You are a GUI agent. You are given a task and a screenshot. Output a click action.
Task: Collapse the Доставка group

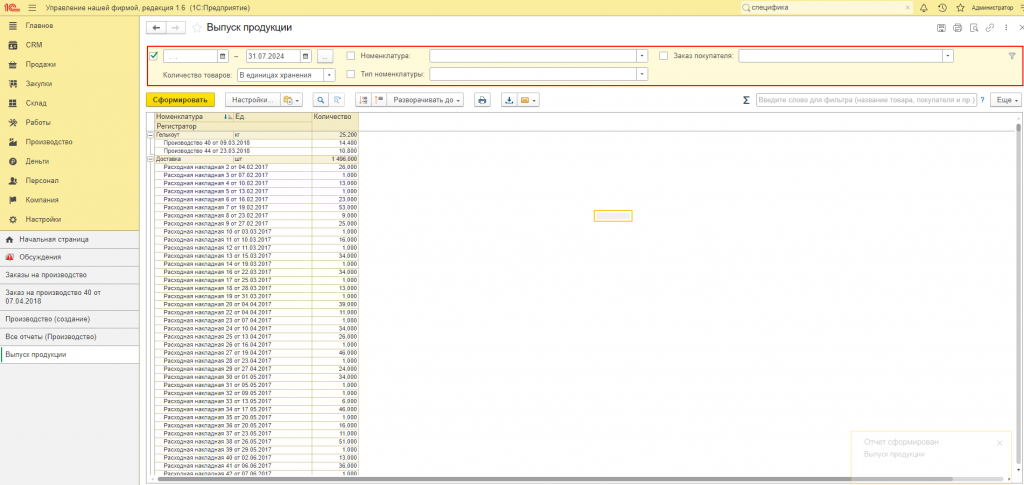[x=151, y=159]
